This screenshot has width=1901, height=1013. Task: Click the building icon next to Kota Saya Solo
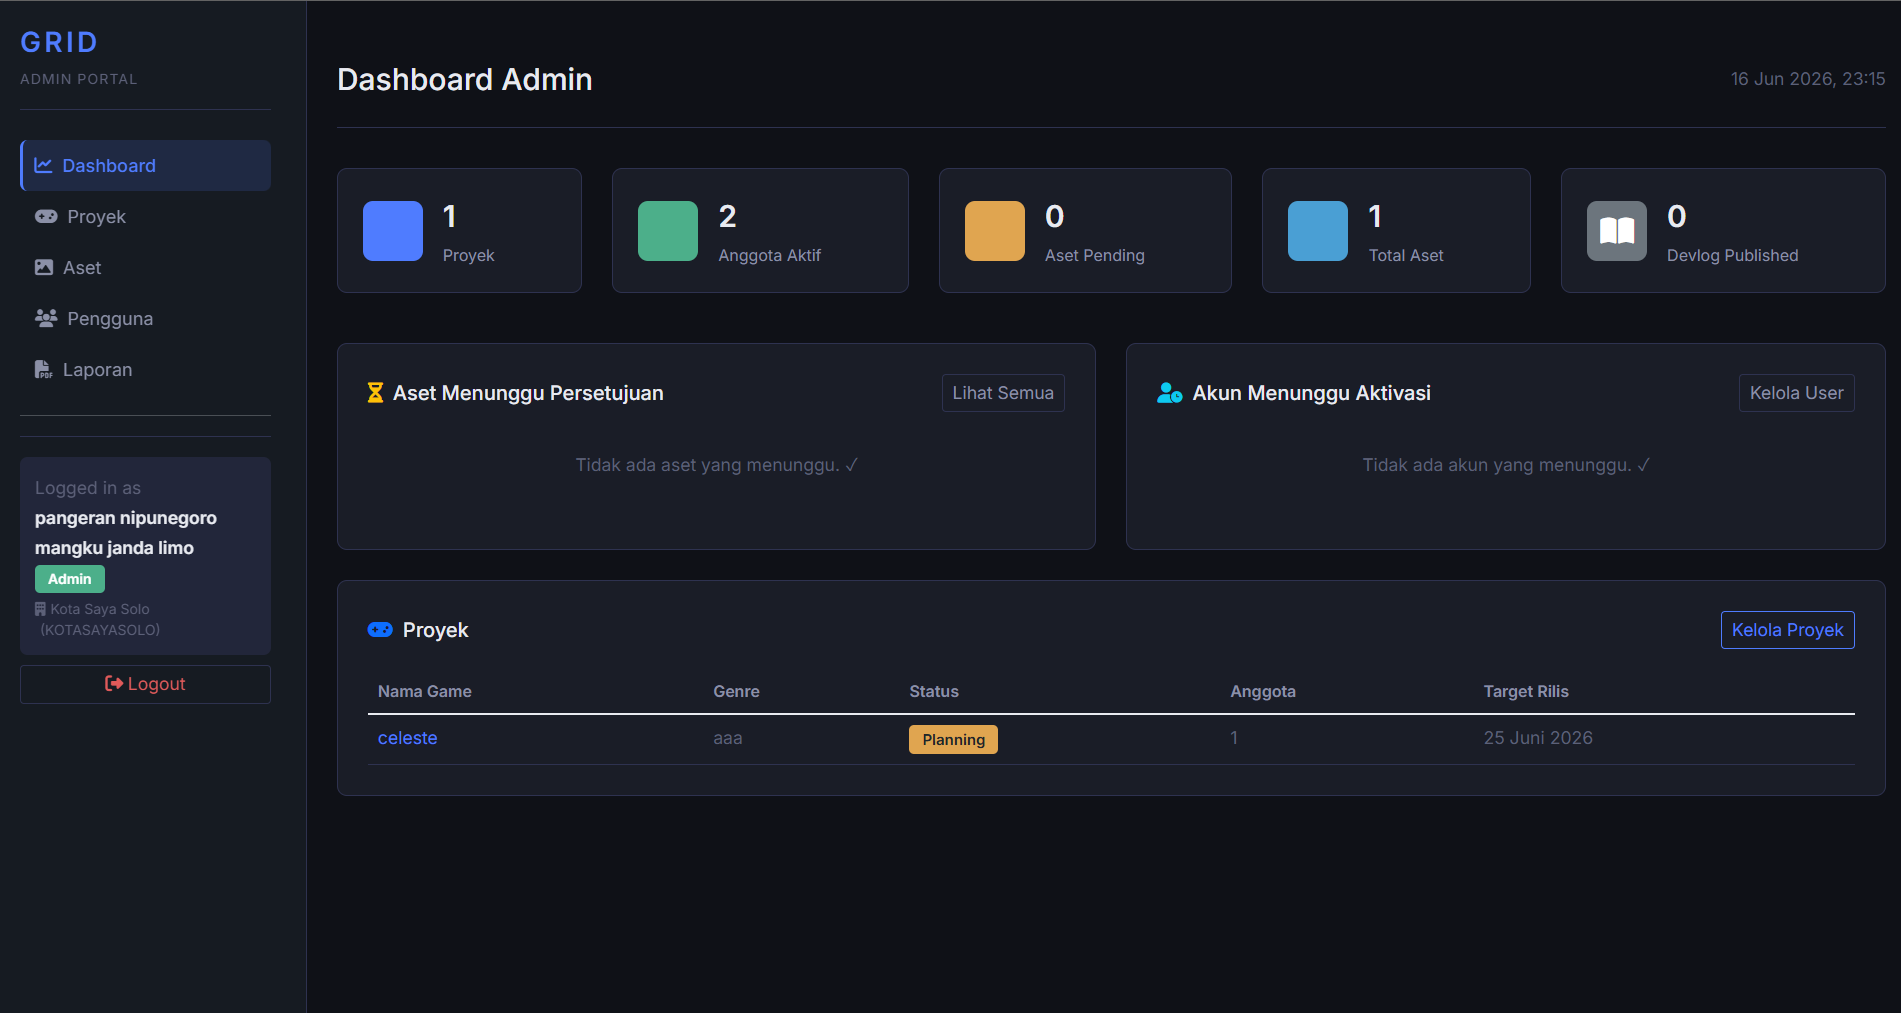(40, 609)
